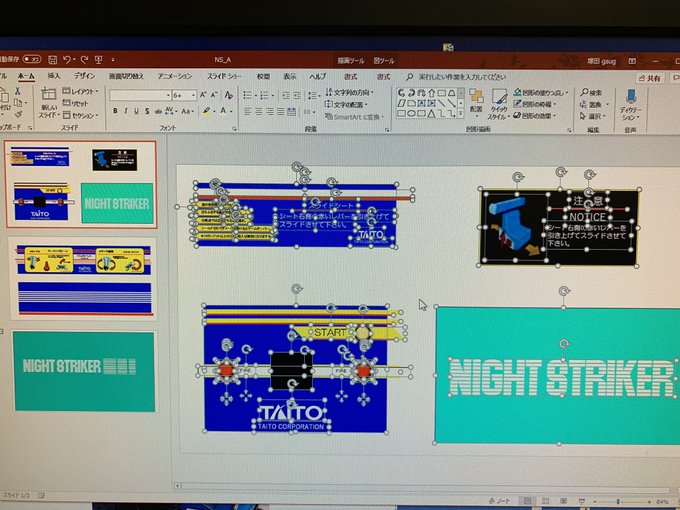The height and width of the screenshot is (510, 680).
Task: Open the Design (デザイン) tab
Action: (x=84, y=76)
